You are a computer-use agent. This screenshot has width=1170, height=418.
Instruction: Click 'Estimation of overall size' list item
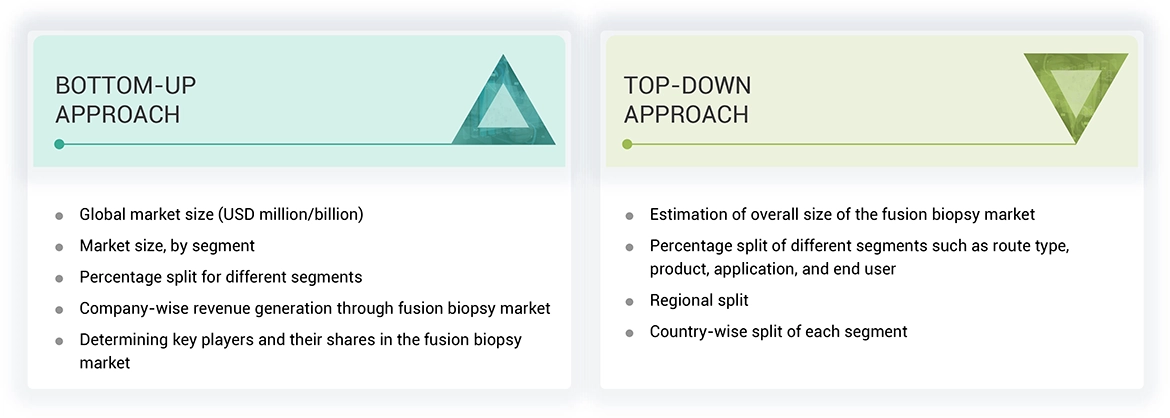[842, 214]
